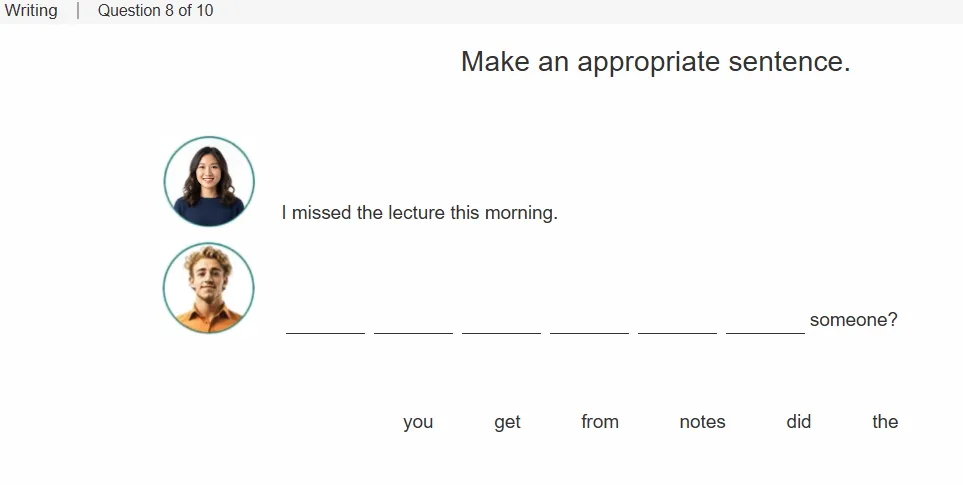
Task: Choose the word tile "get"
Action: 507,422
